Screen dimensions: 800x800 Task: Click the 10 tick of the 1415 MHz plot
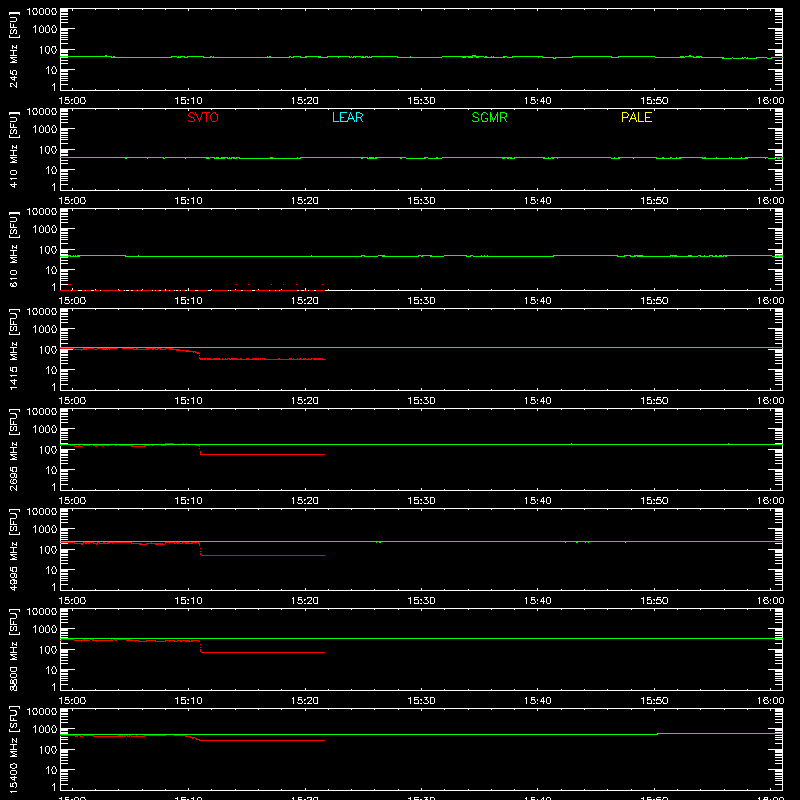[51, 370]
